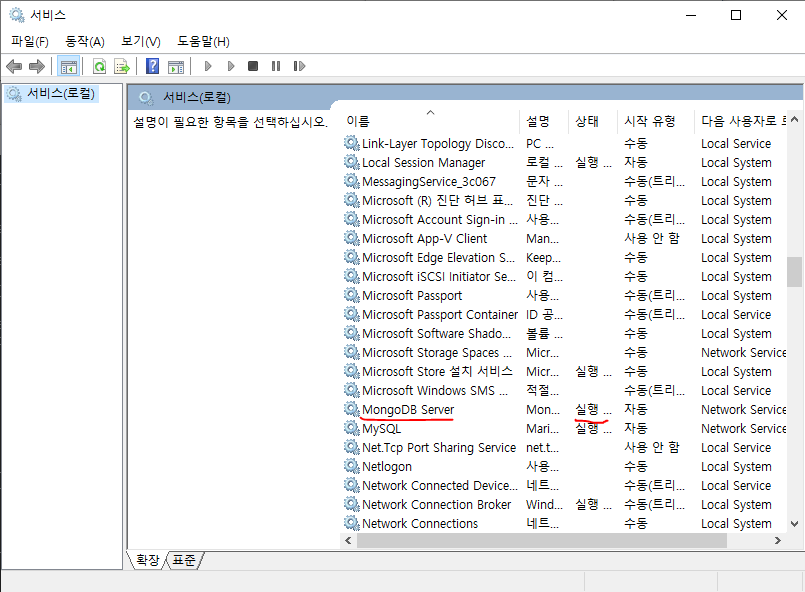The width and height of the screenshot is (805, 592).
Task: Click the vertical scrollbar down arrow
Action: click(x=795, y=524)
